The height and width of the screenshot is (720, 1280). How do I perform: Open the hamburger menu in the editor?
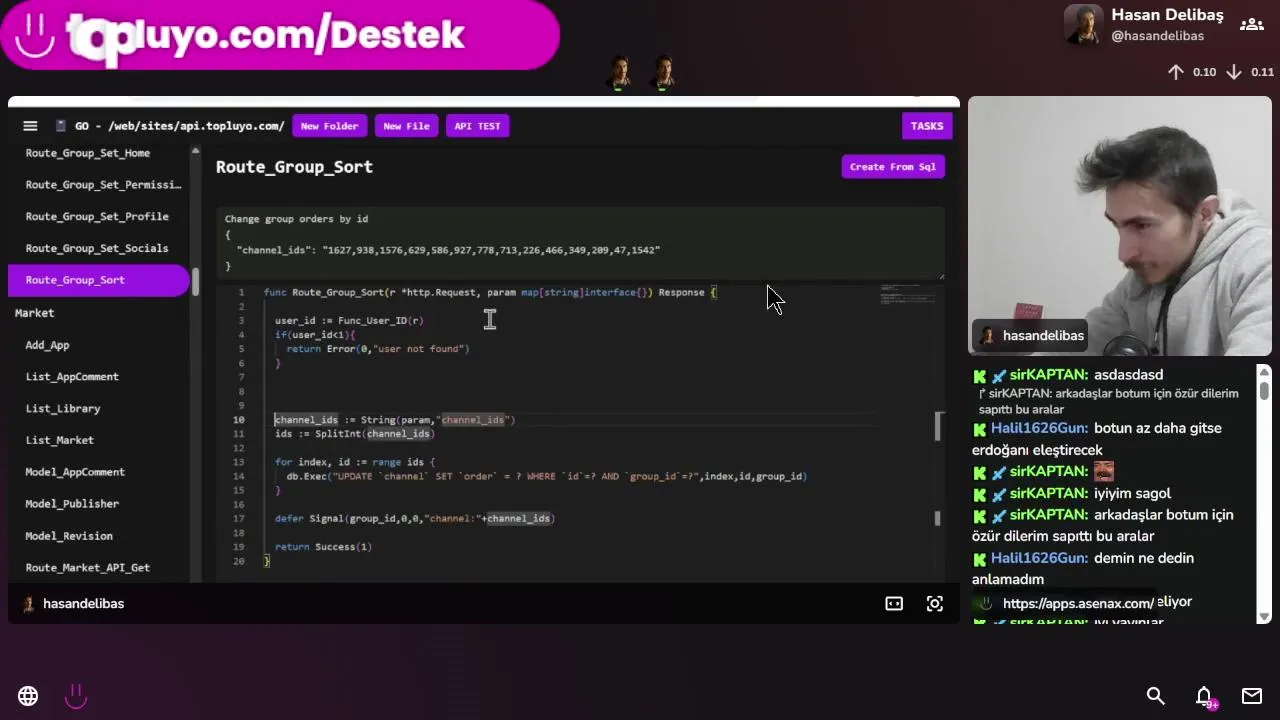coord(30,126)
